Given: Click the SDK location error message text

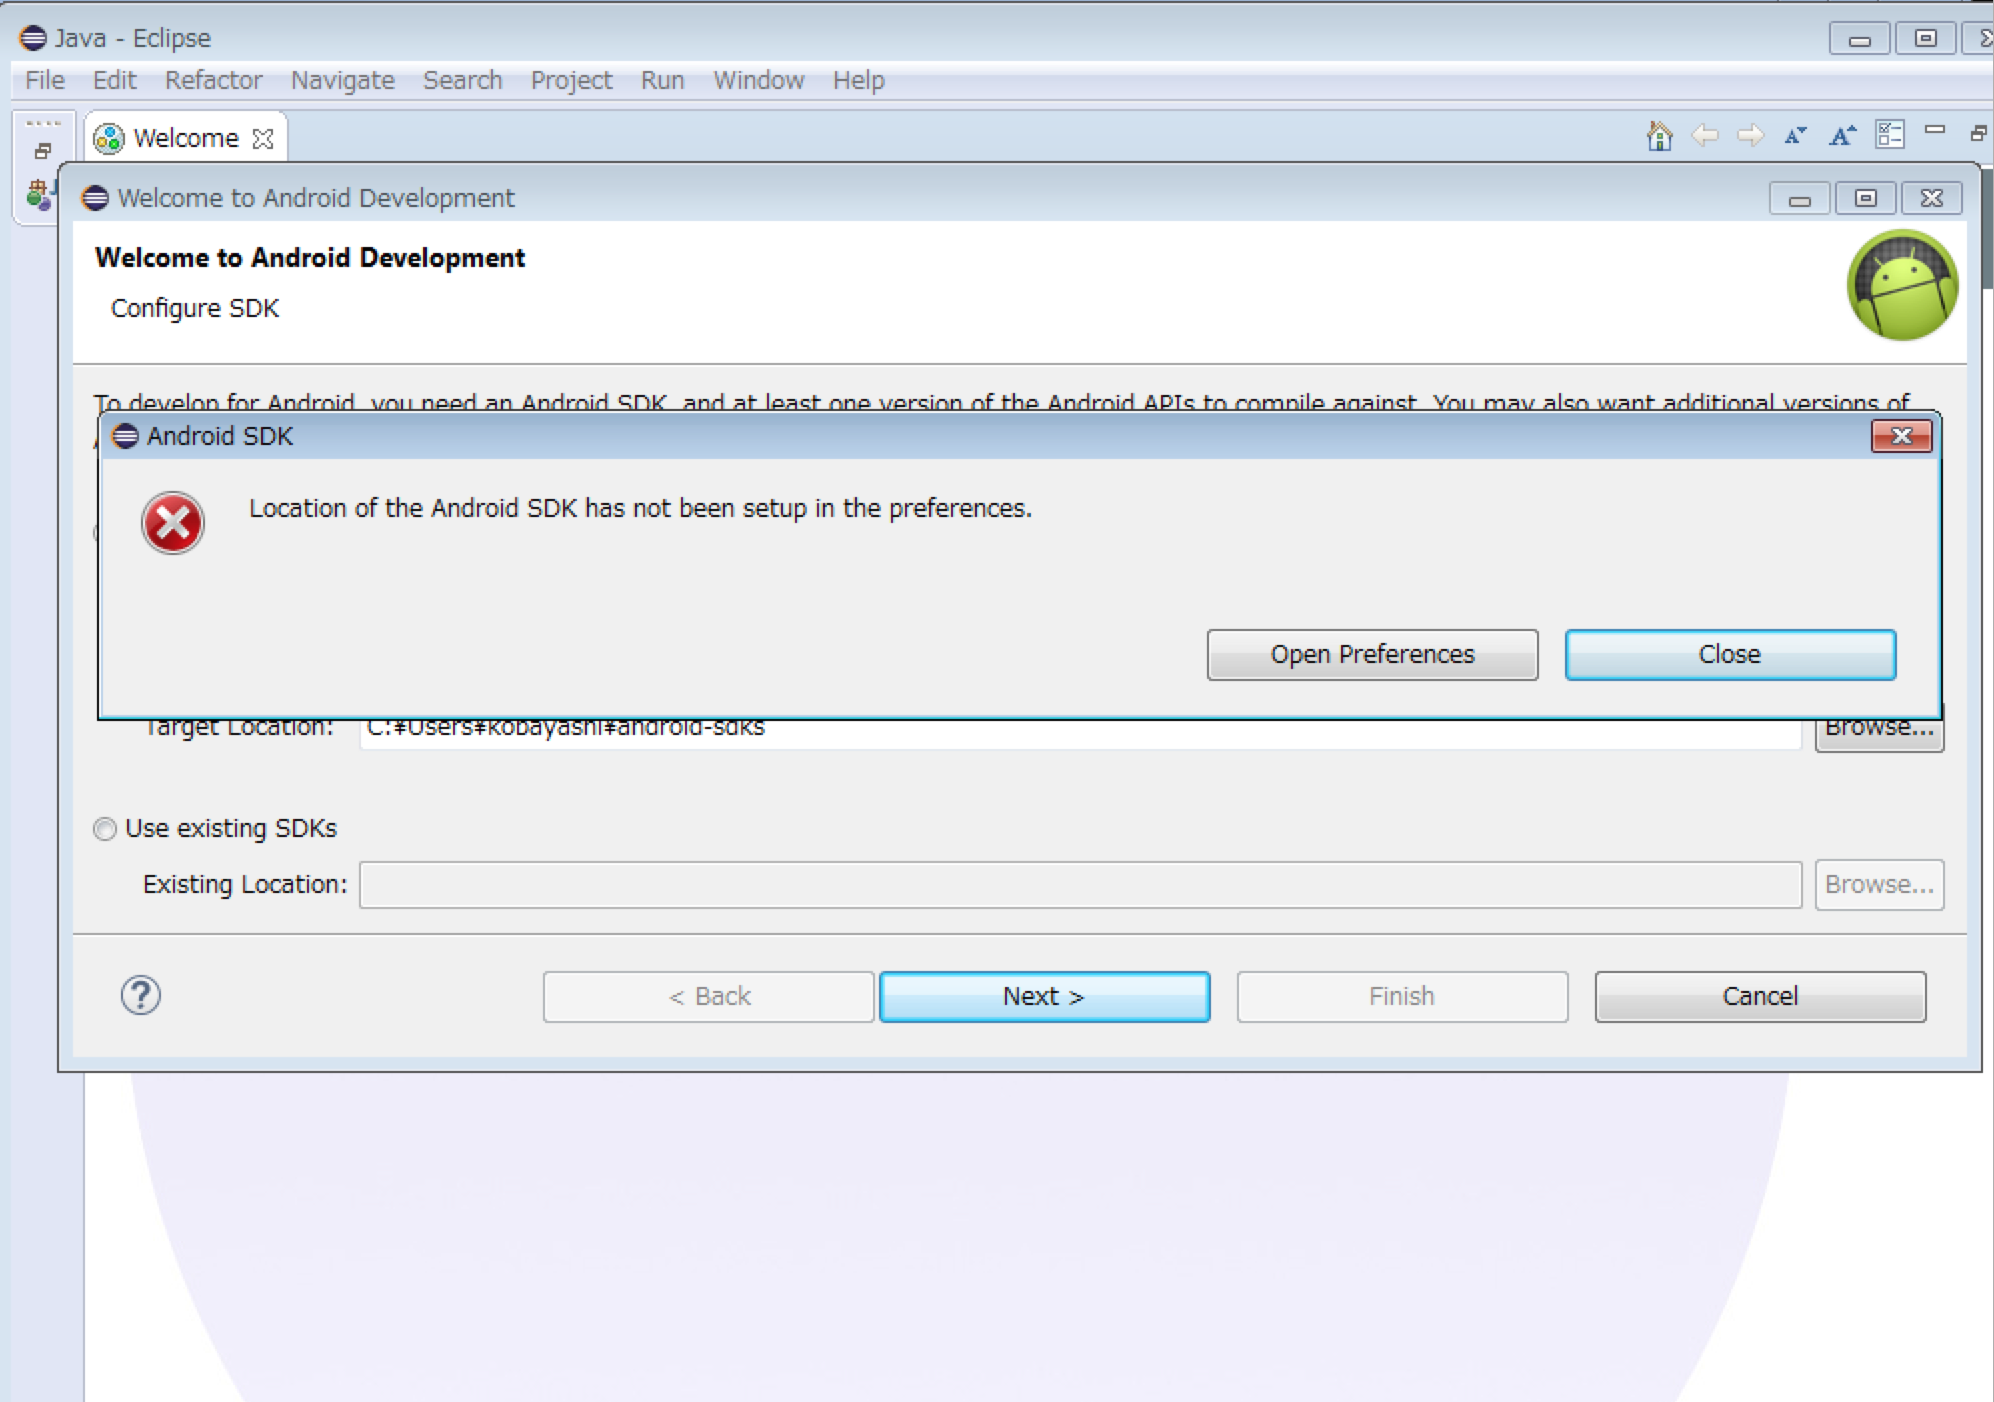Looking at the screenshot, I should pyautogui.click(x=640, y=508).
